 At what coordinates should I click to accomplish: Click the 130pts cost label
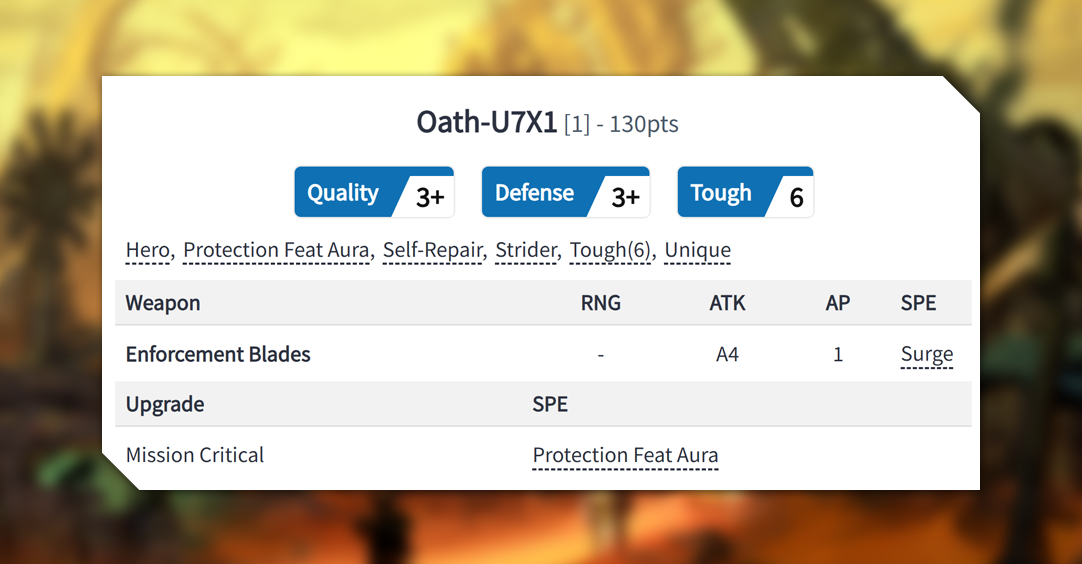tap(644, 125)
